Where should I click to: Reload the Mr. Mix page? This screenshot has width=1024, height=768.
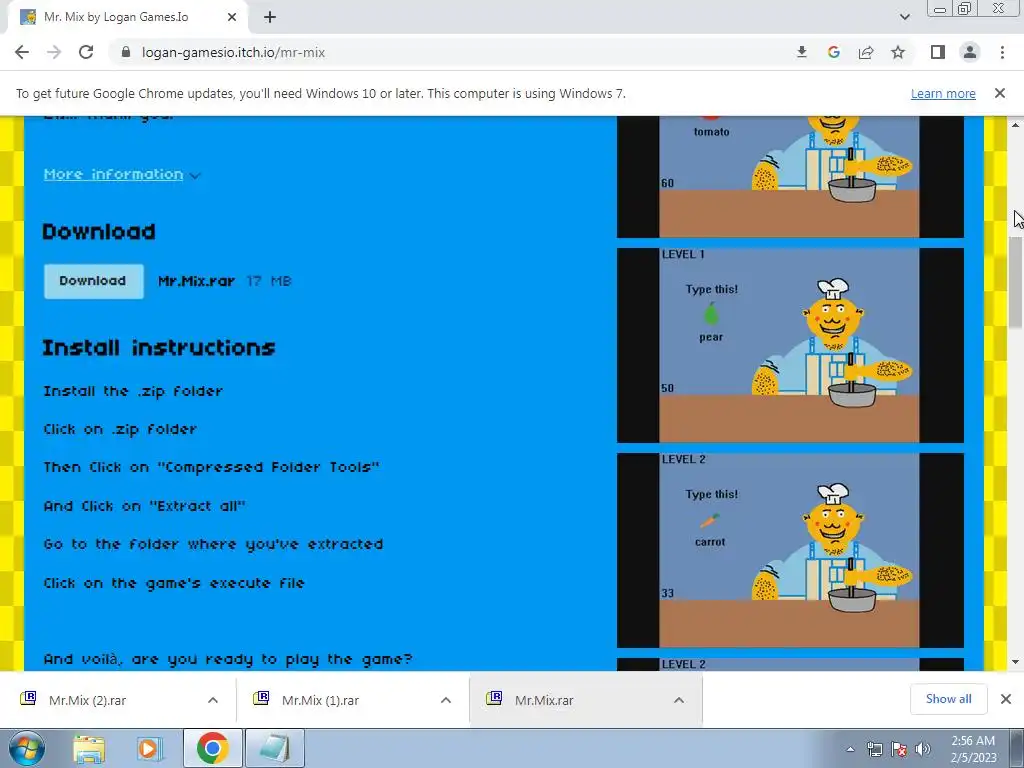86,52
